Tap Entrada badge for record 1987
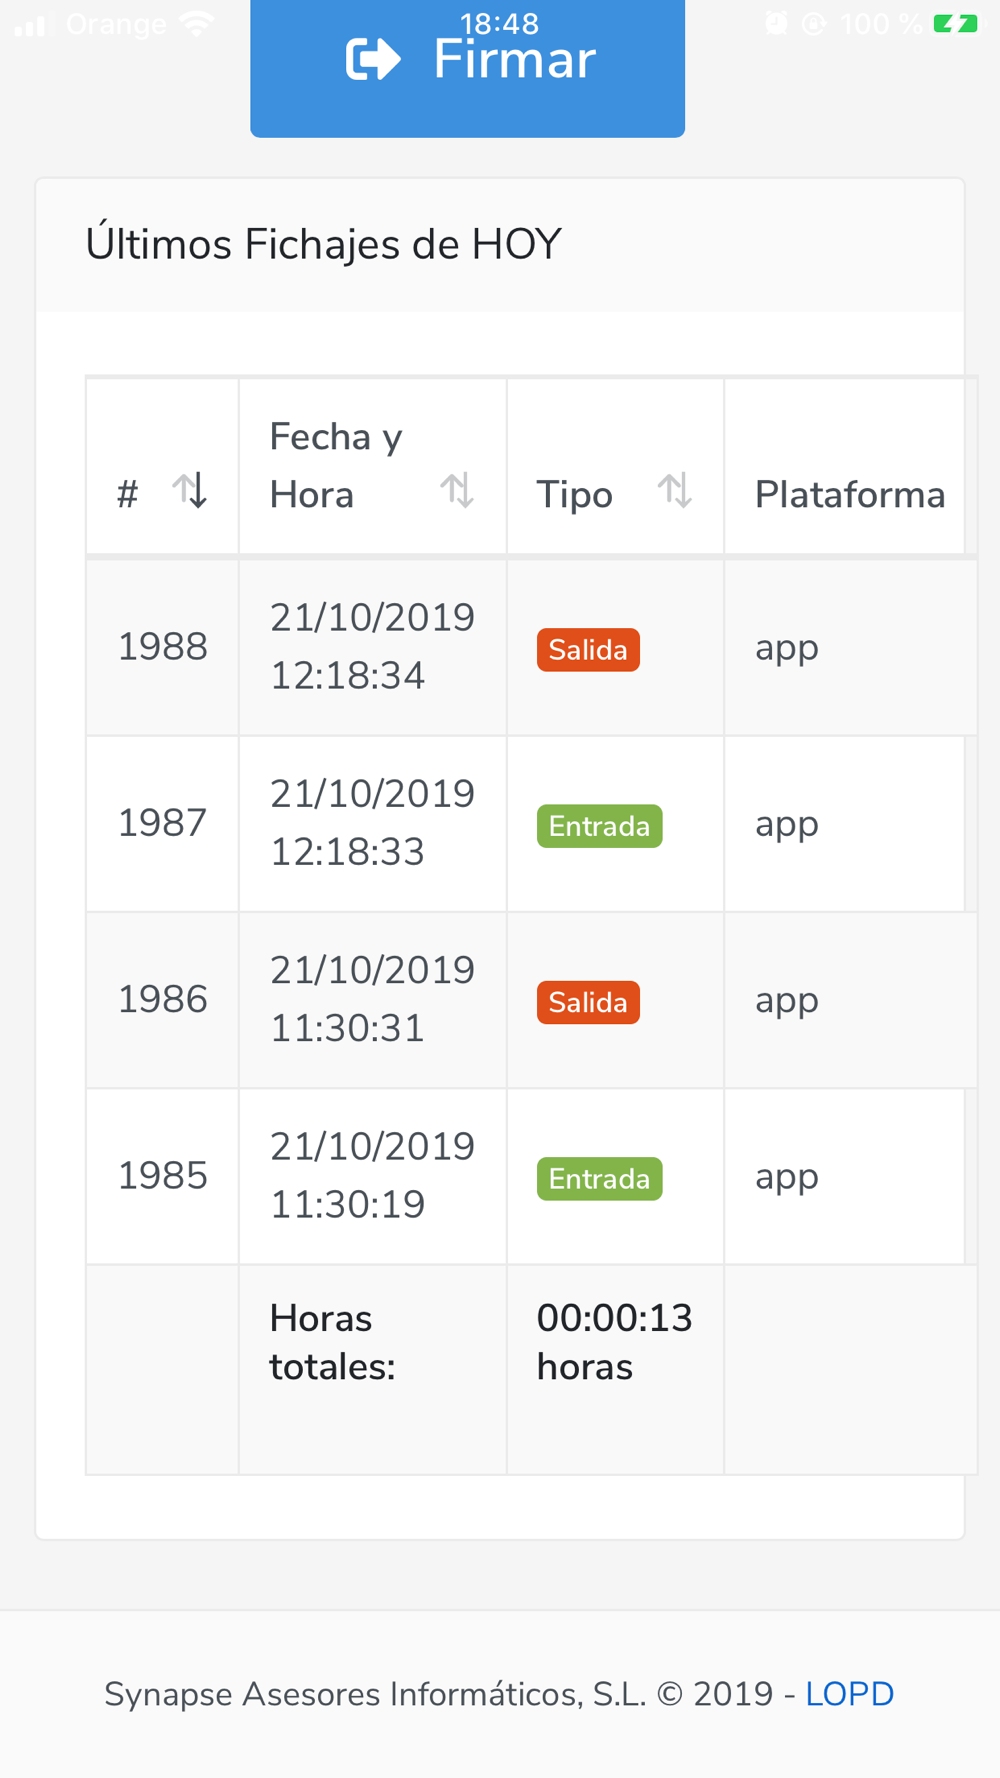The width and height of the screenshot is (1000, 1778). [x=599, y=826]
